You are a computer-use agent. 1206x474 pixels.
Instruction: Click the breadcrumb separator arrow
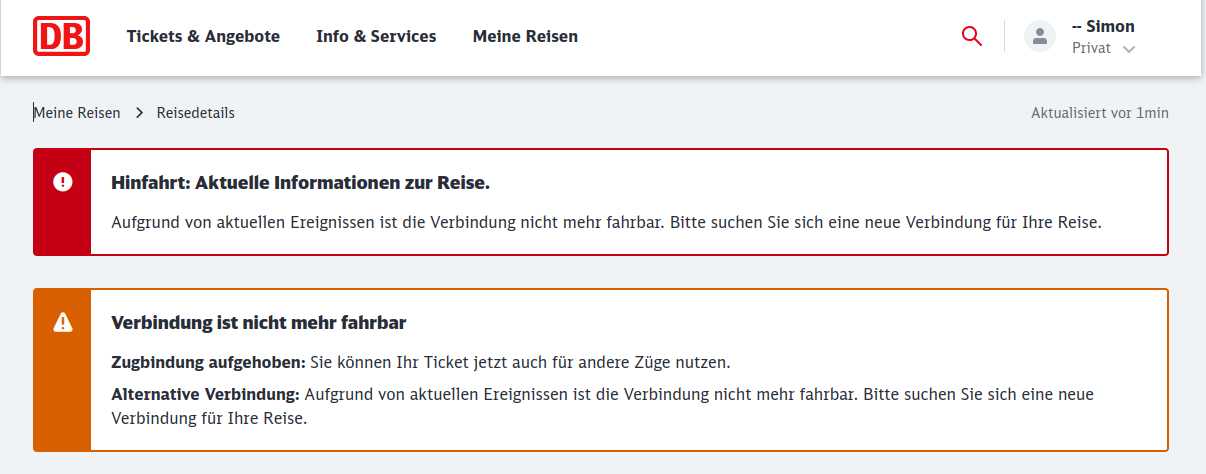click(x=140, y=113)
